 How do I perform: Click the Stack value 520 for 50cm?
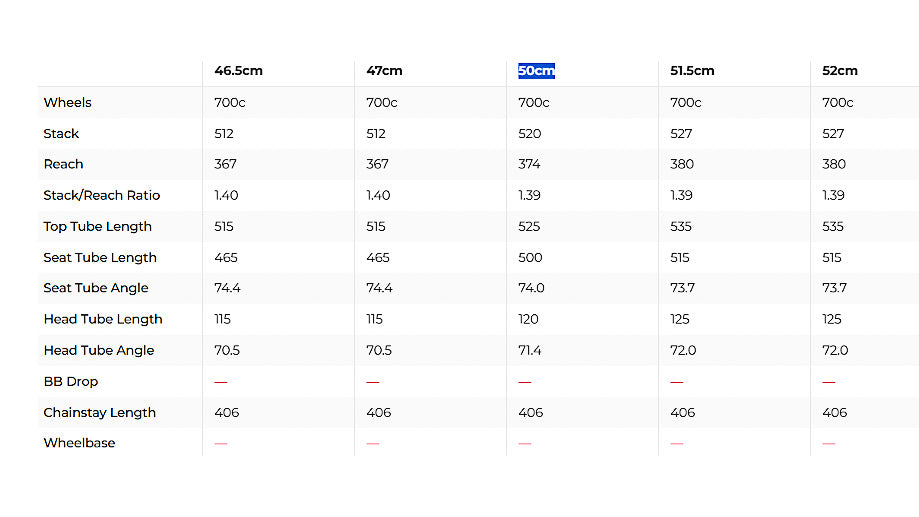(x=529, y=133)
